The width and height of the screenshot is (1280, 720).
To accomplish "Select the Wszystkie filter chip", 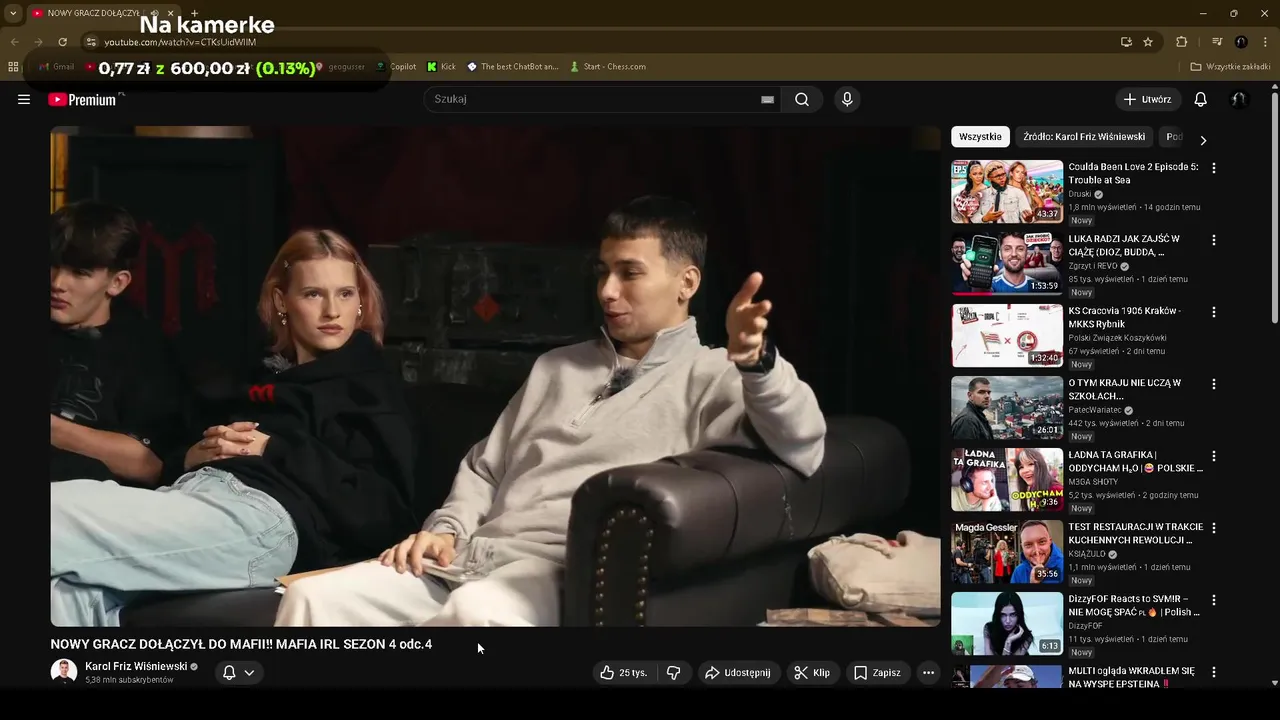I will pos(980,137).
